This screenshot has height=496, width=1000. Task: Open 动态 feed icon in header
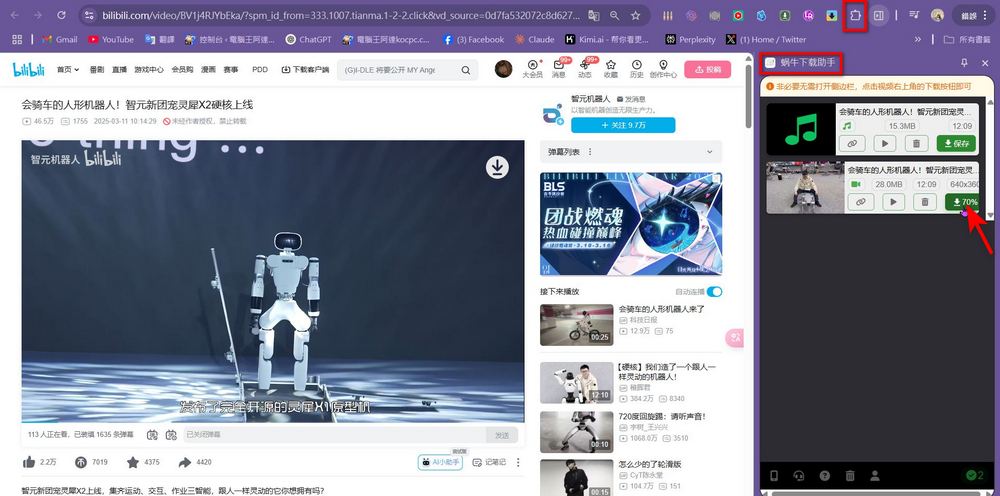pyautogui.click(x=585, y=69)
